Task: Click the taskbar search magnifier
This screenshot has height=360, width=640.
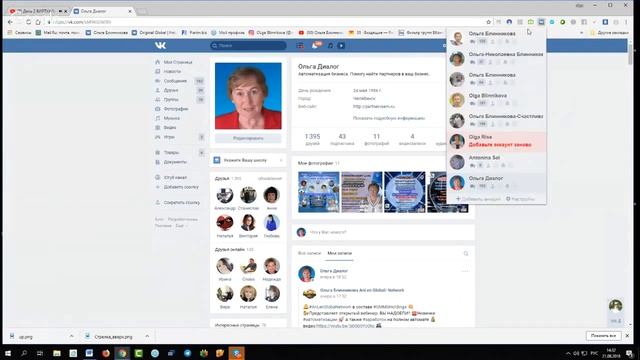Action: pos(24,353)
